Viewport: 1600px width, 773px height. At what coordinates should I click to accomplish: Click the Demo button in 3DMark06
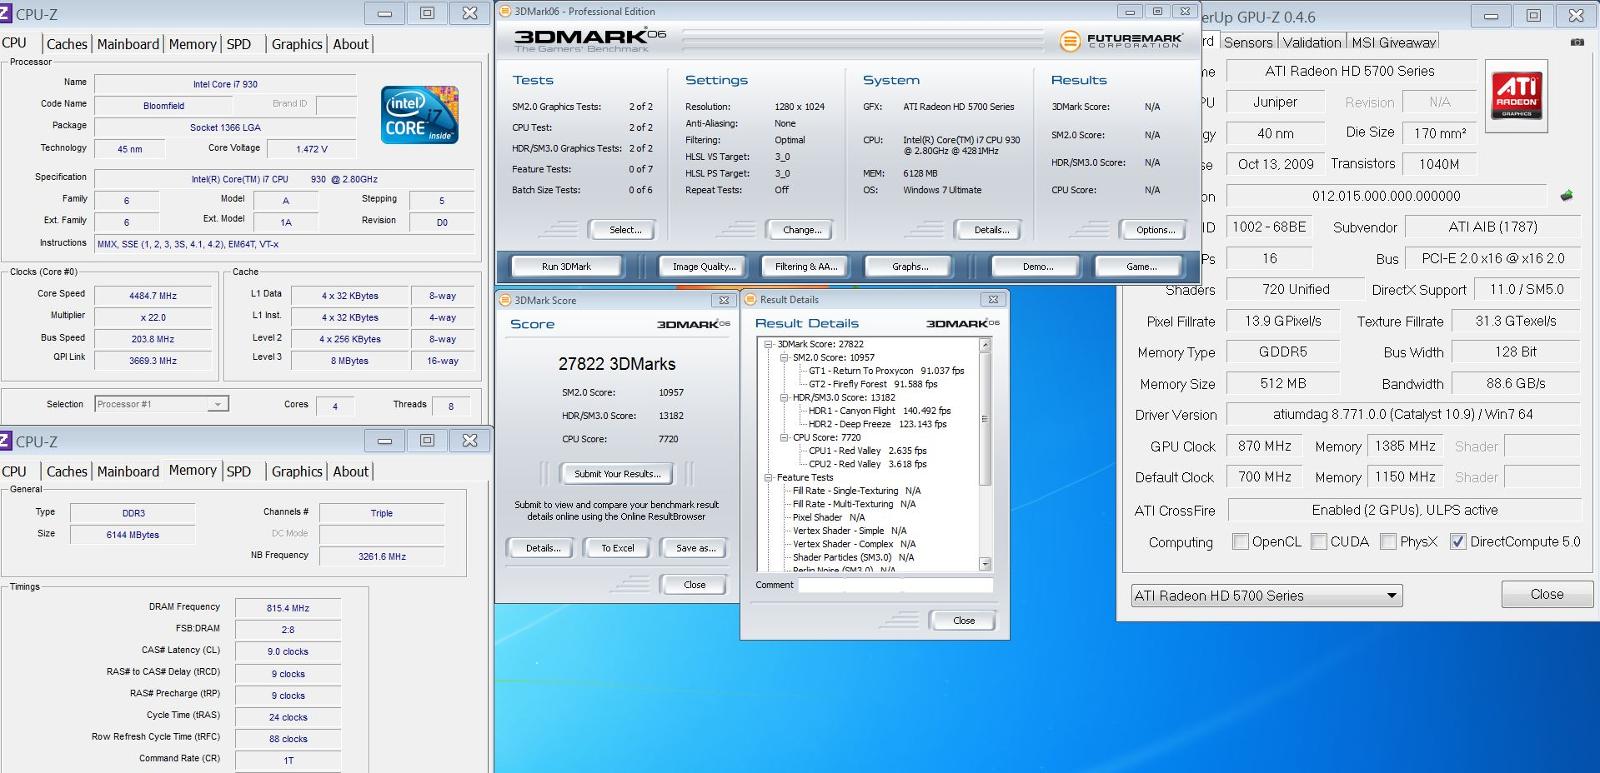coord(1038,267)
